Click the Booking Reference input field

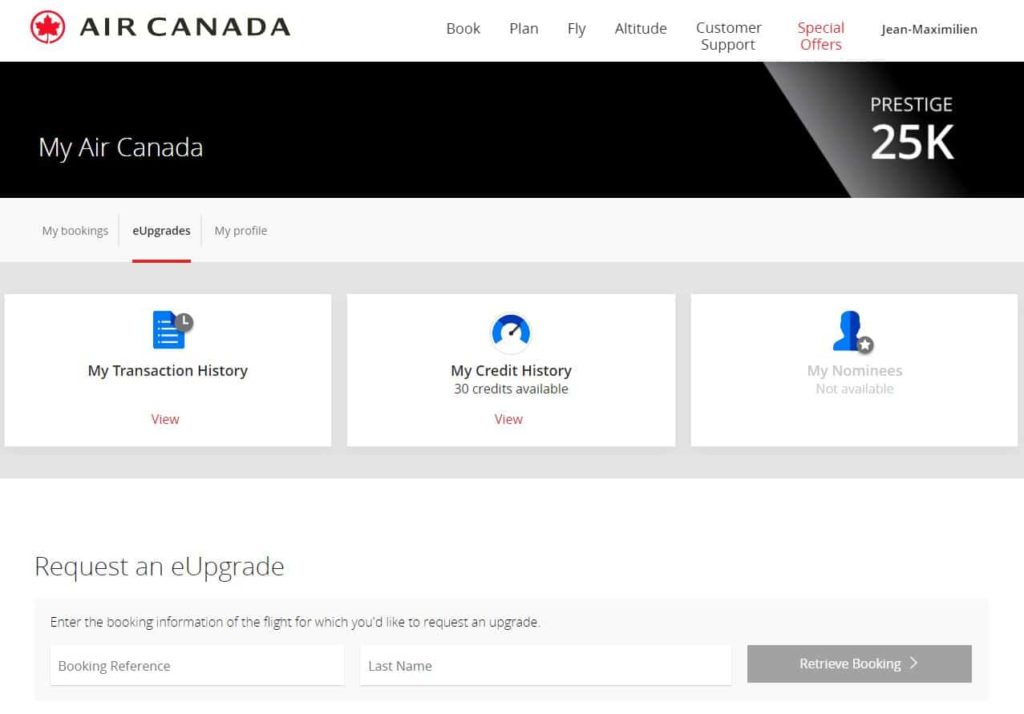[x=196, y=664]
